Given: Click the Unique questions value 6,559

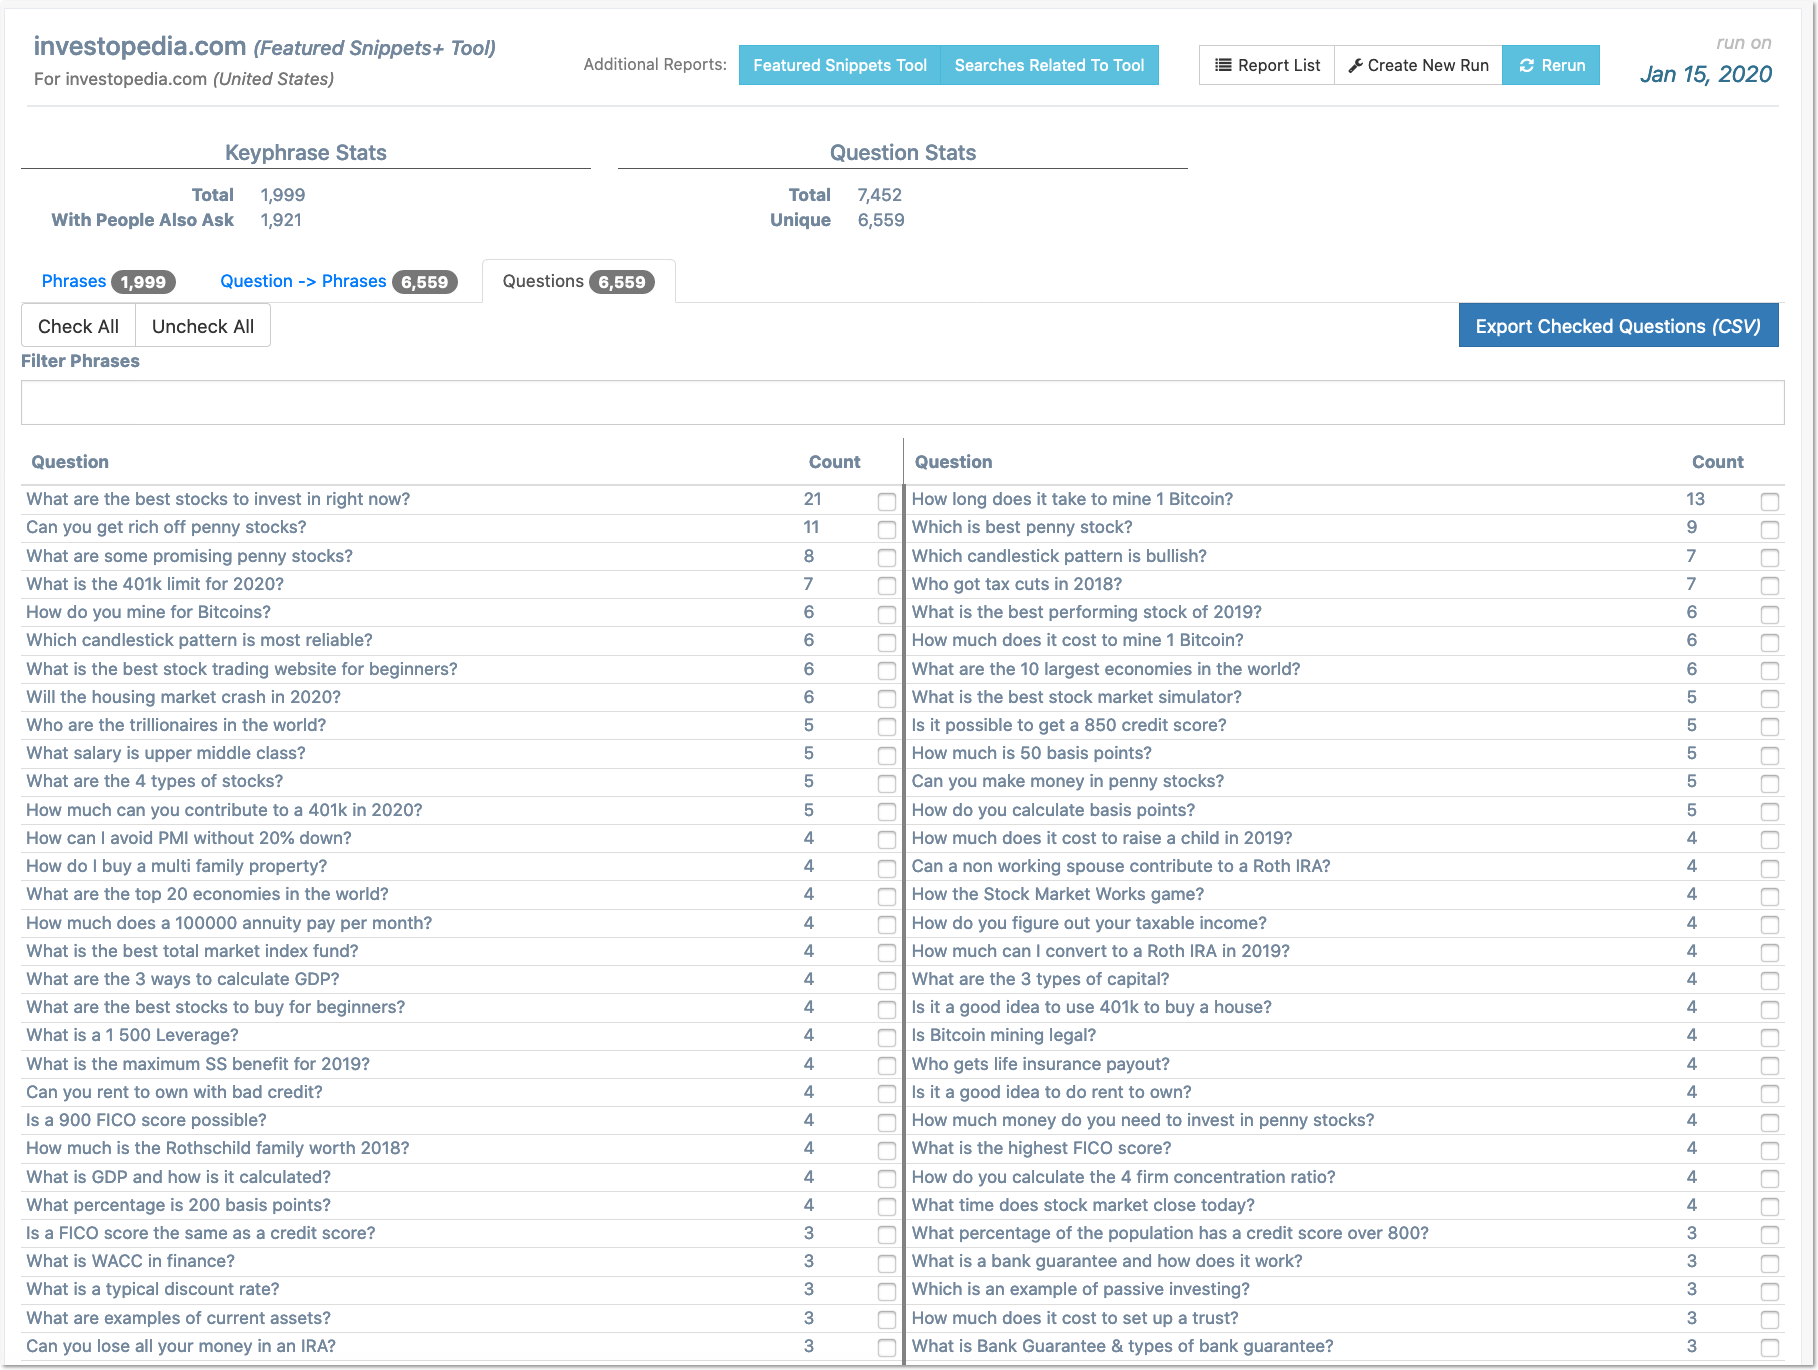Looking at the screenshot, I should point(881,220).
